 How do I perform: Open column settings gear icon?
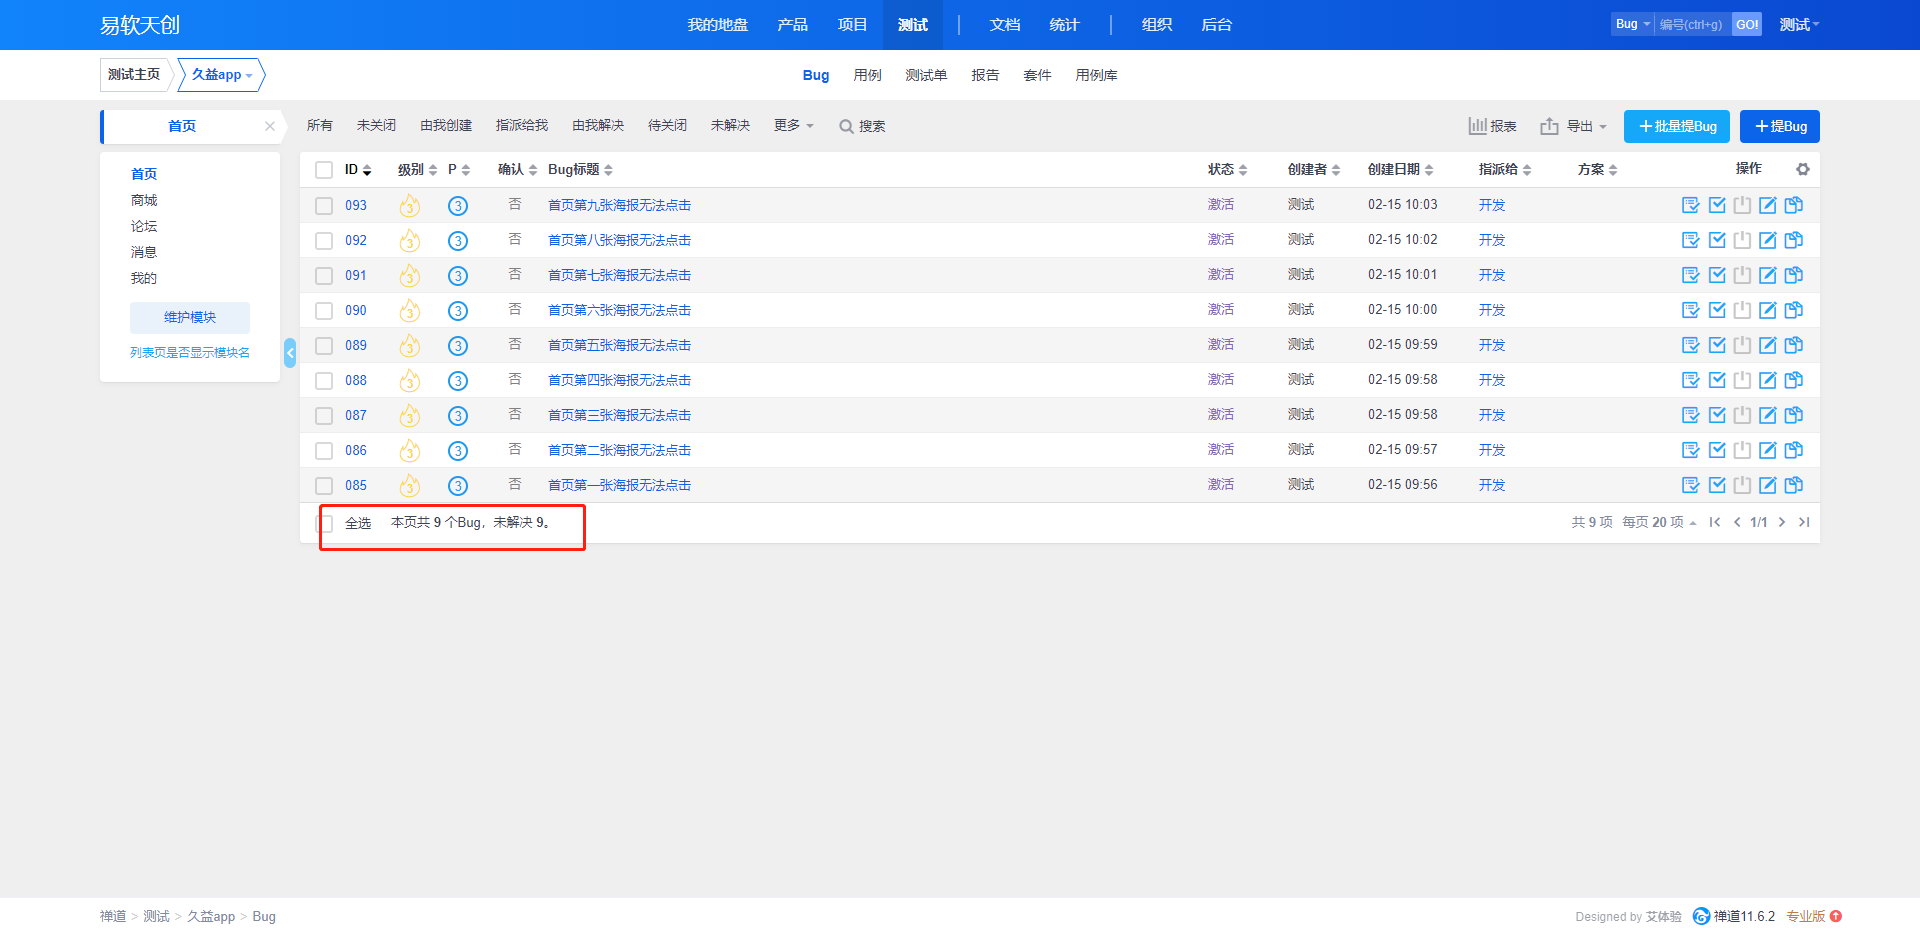1803,169
